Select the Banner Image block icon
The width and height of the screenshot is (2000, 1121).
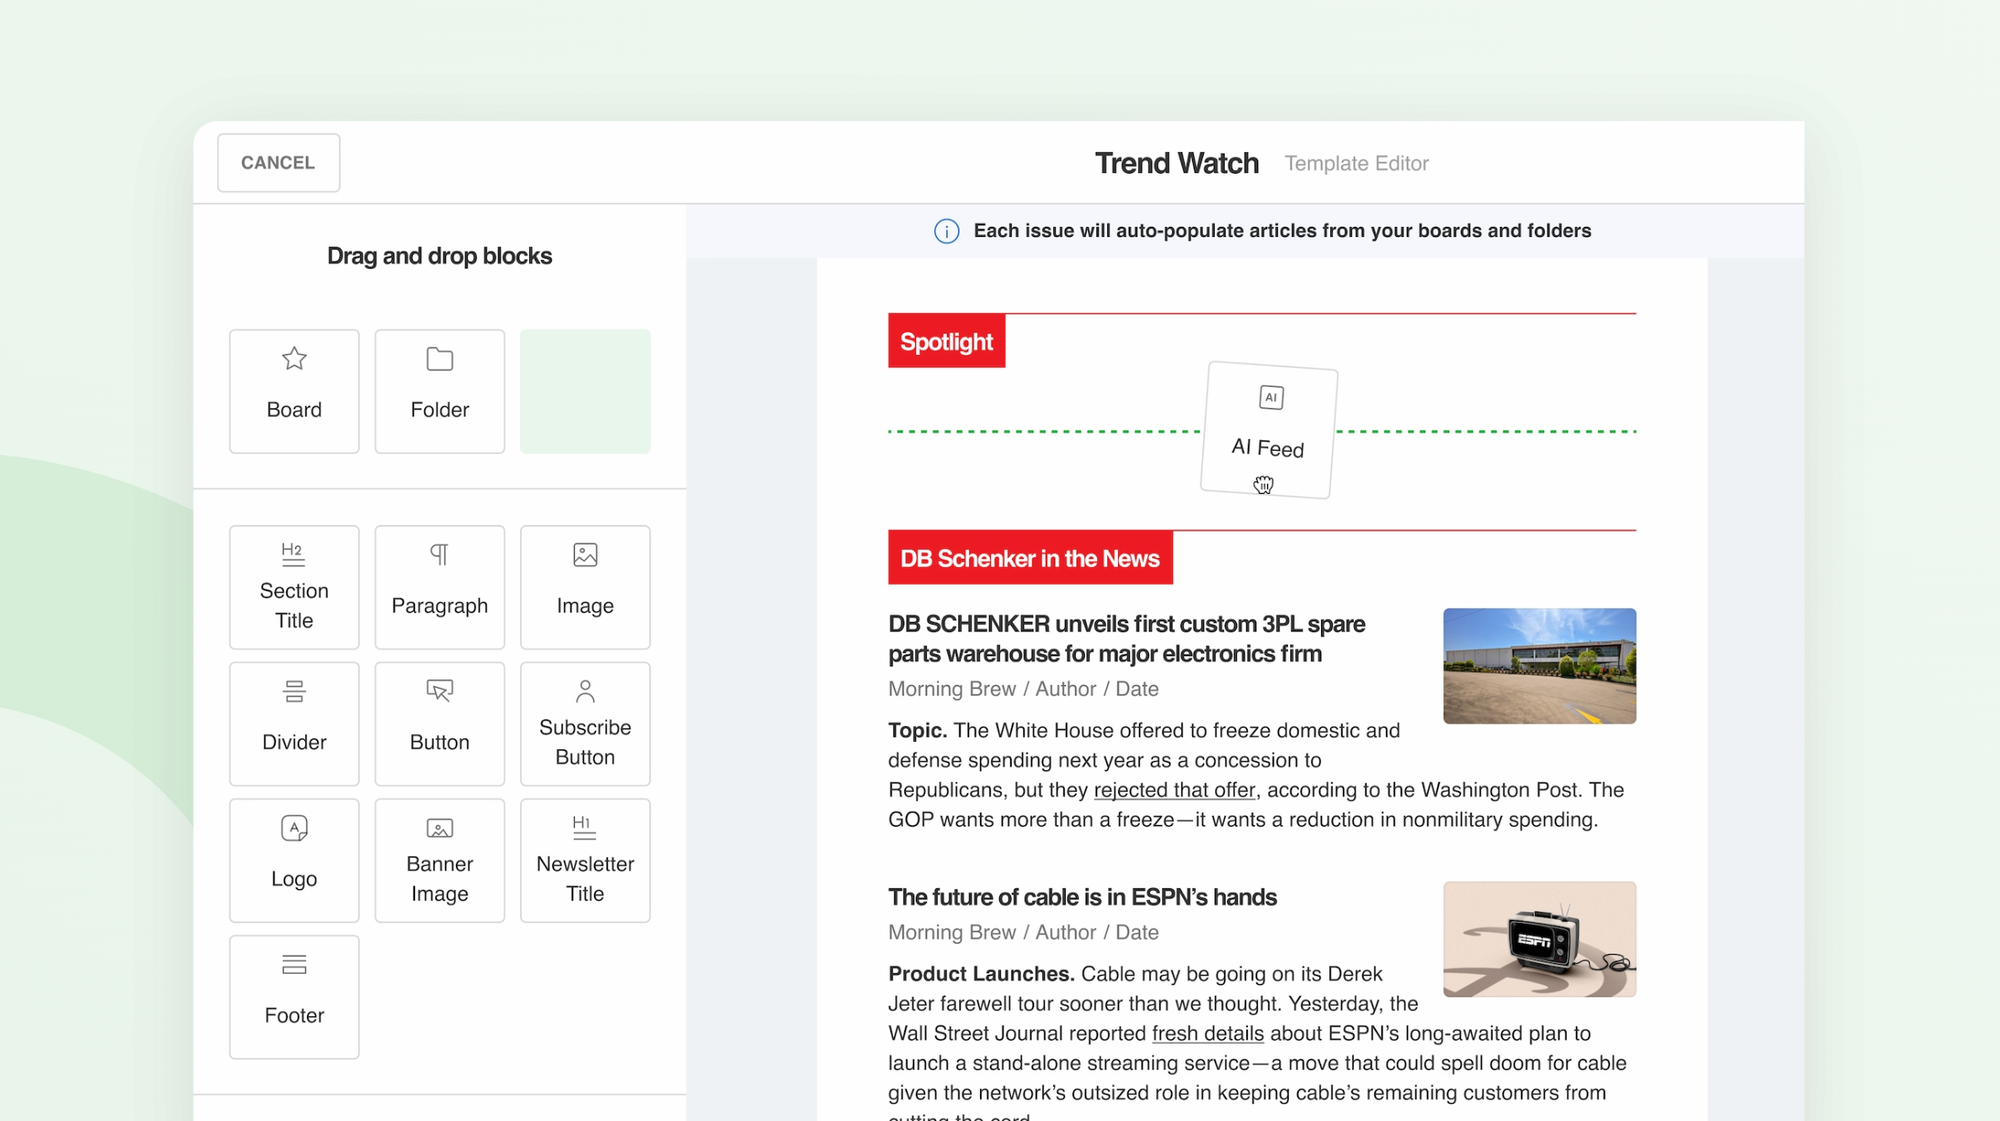tap(440, 828)
